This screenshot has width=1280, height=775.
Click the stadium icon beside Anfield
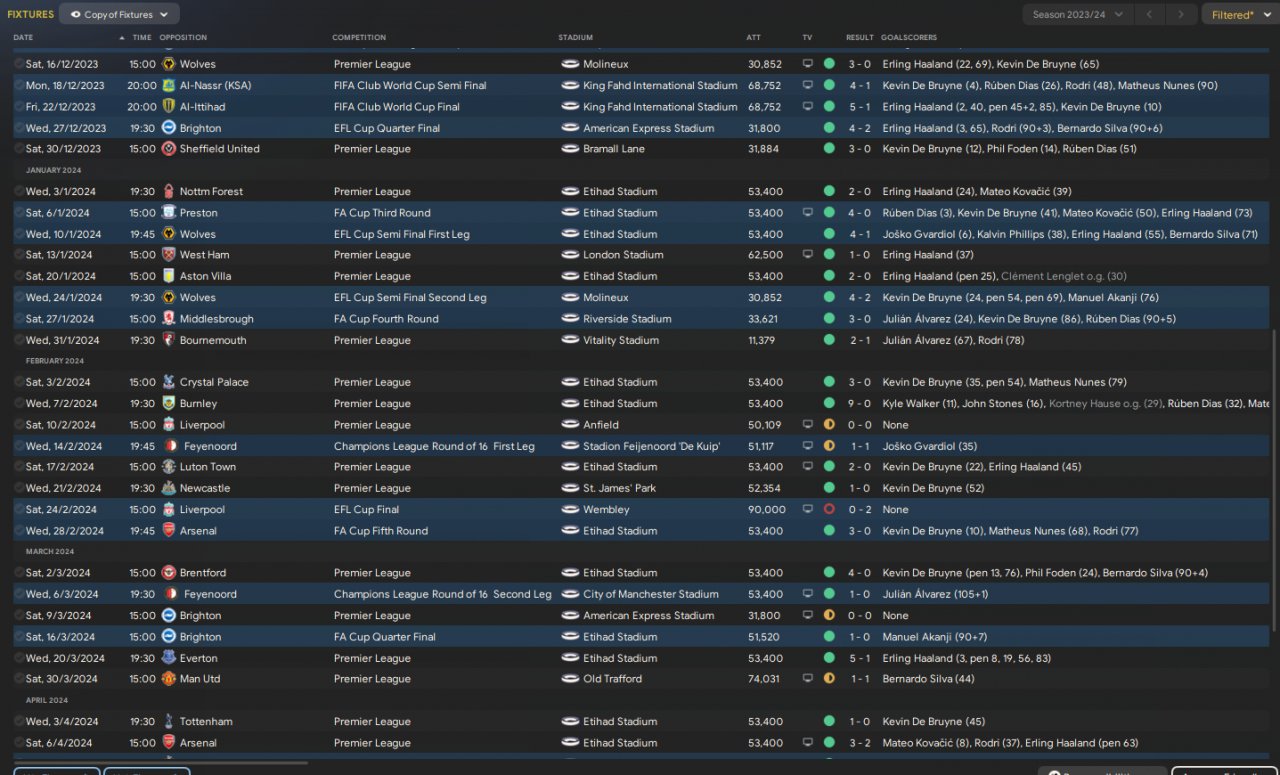pos(571,425)
